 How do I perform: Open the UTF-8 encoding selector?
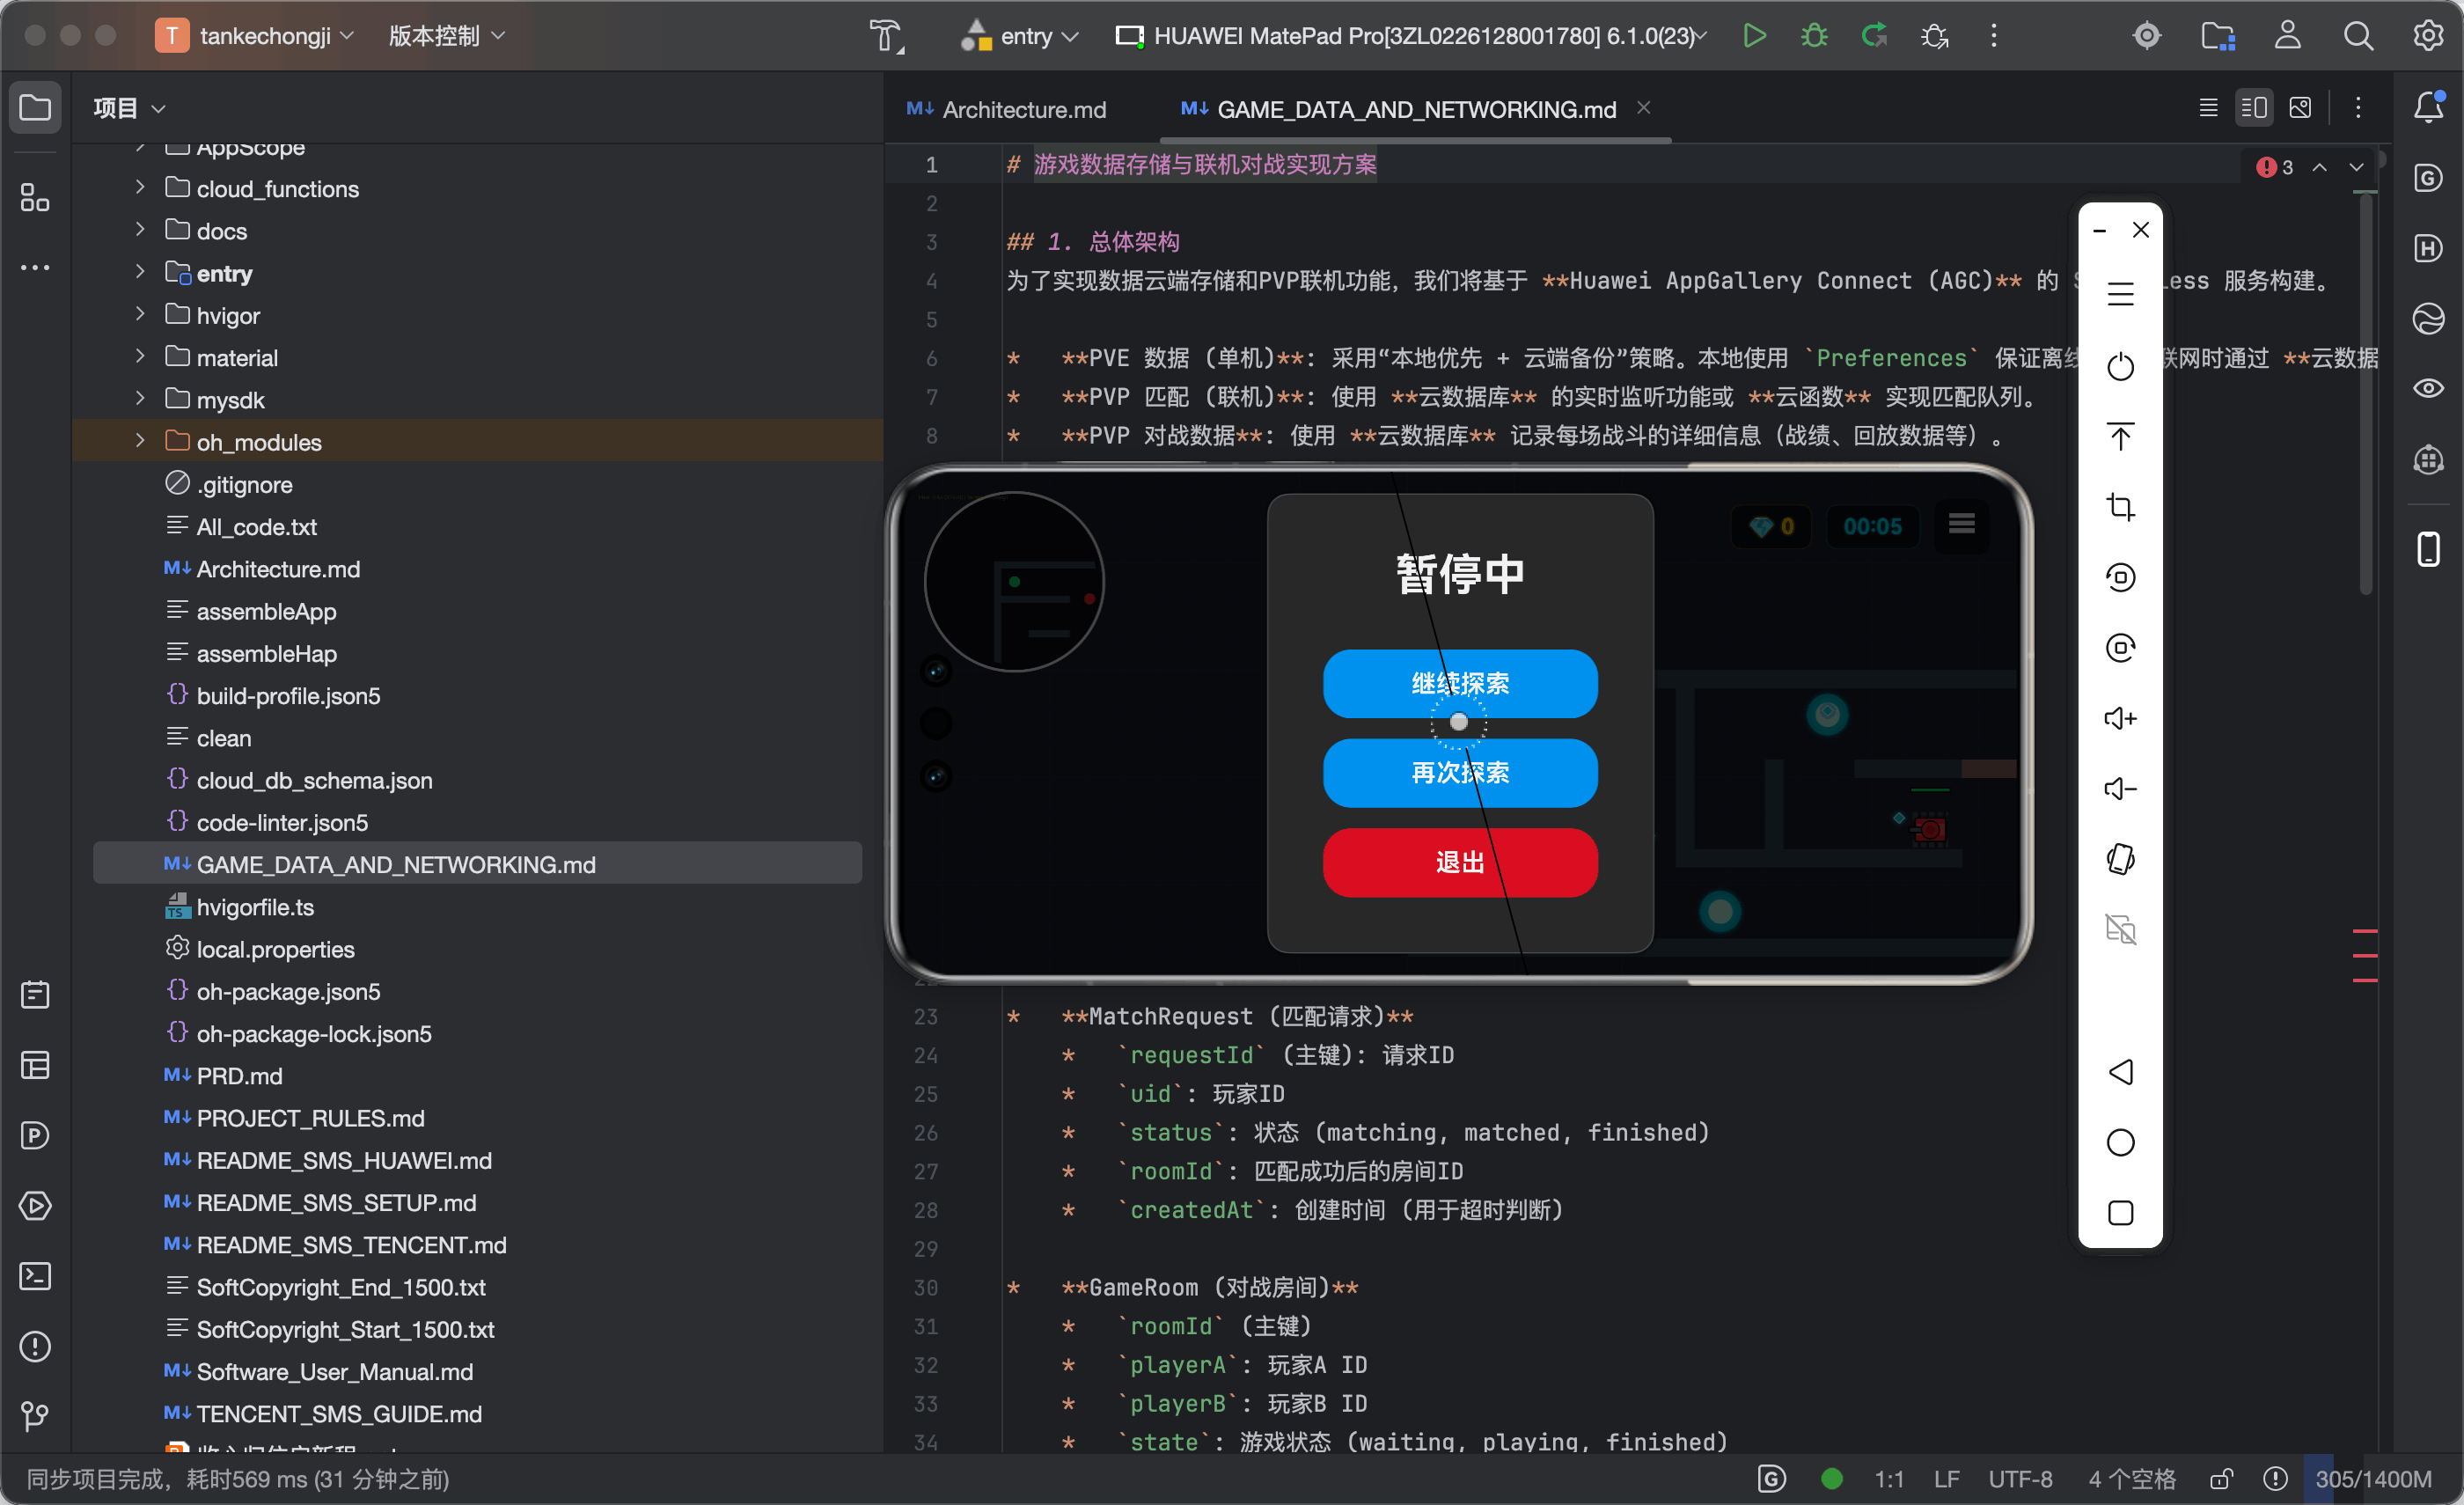pos(2020,1478)
